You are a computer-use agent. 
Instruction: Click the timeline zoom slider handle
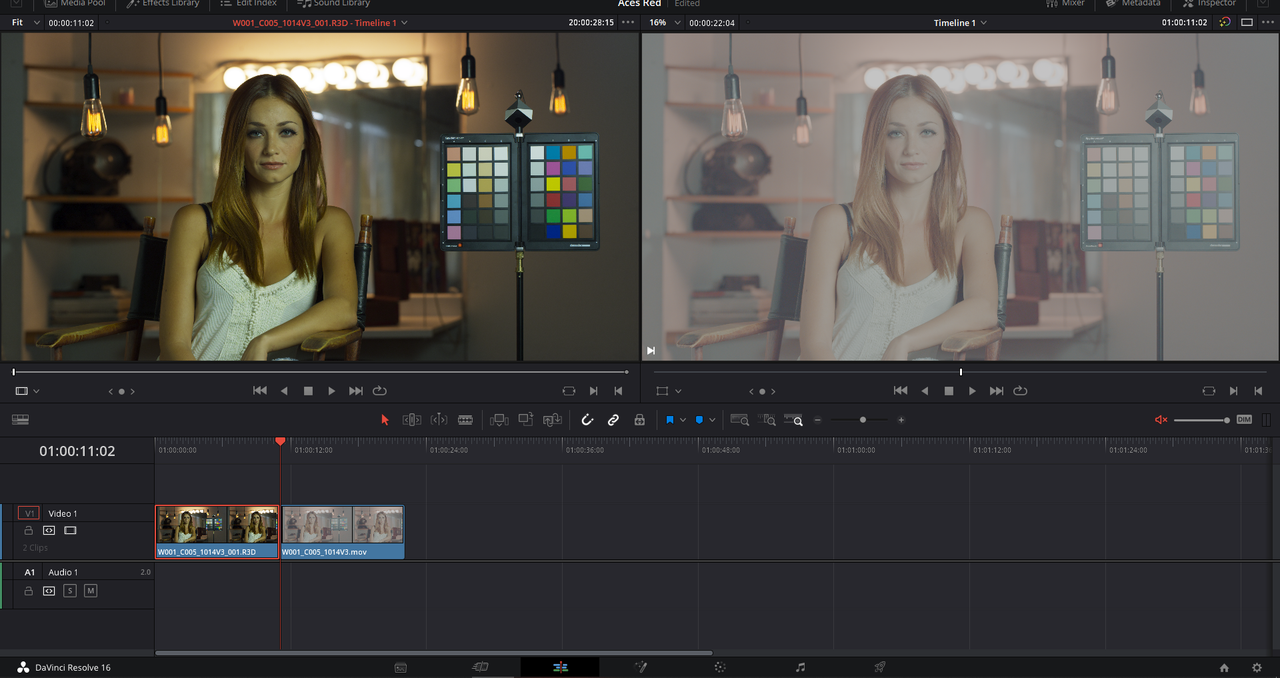(863, 420)
